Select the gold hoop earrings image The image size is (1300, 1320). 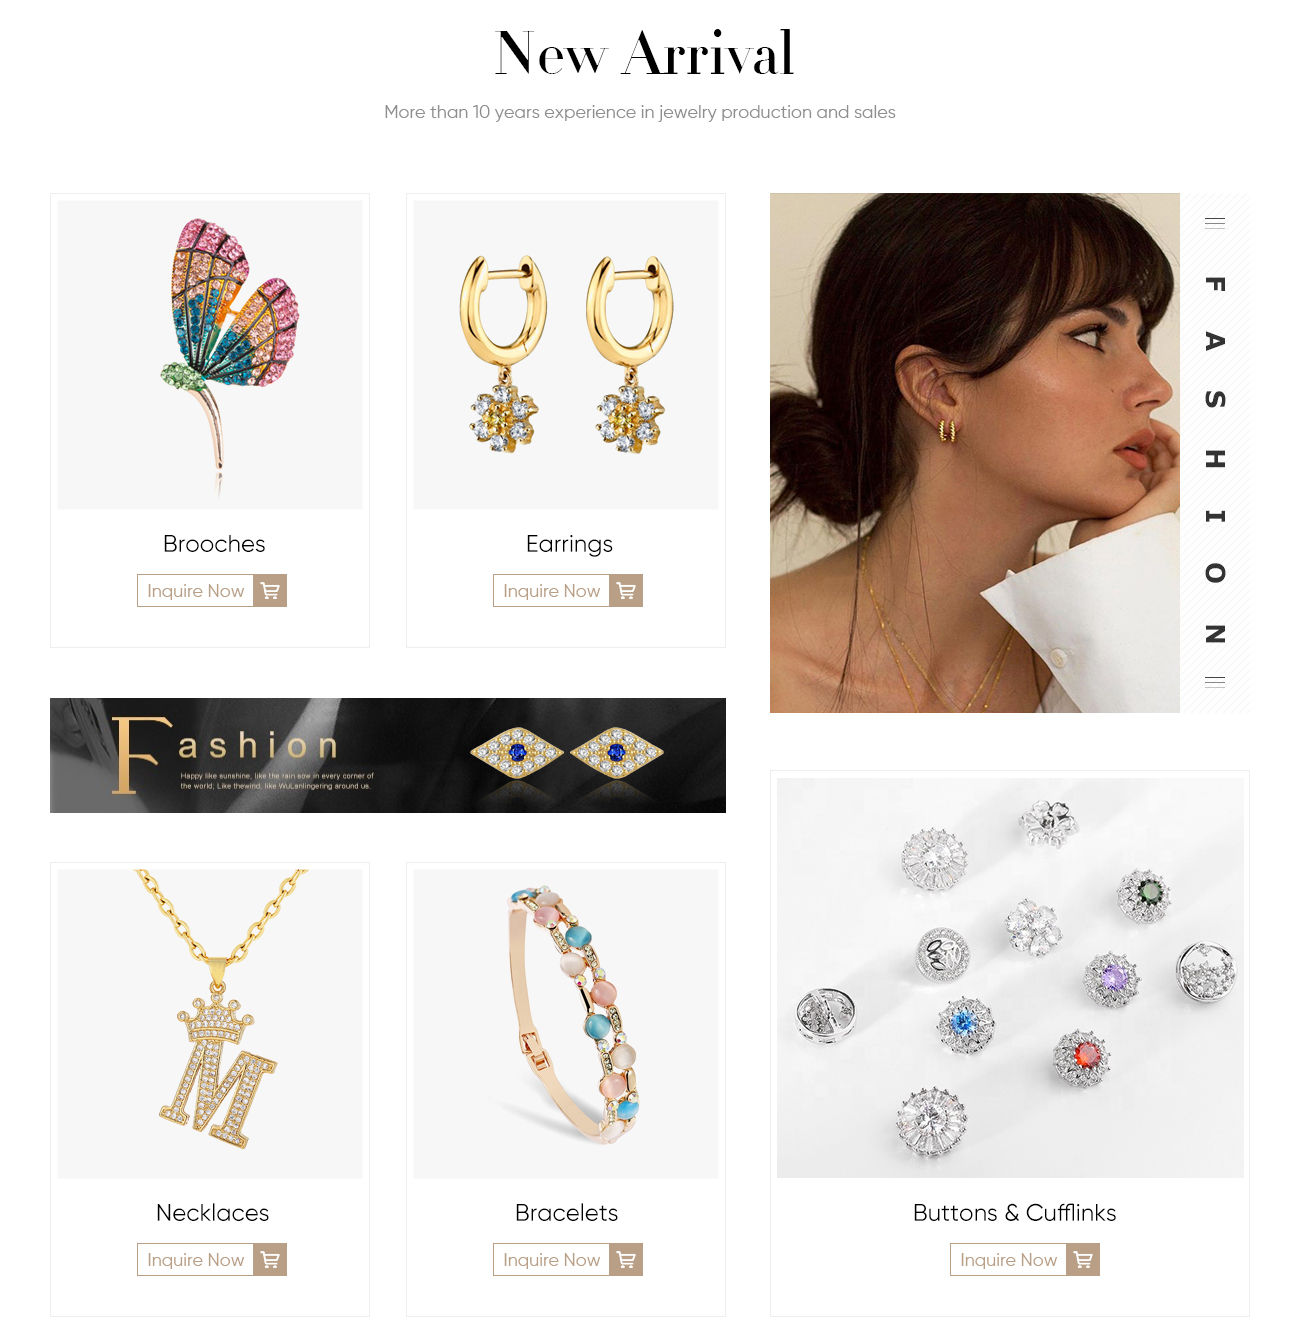point(566,355)
